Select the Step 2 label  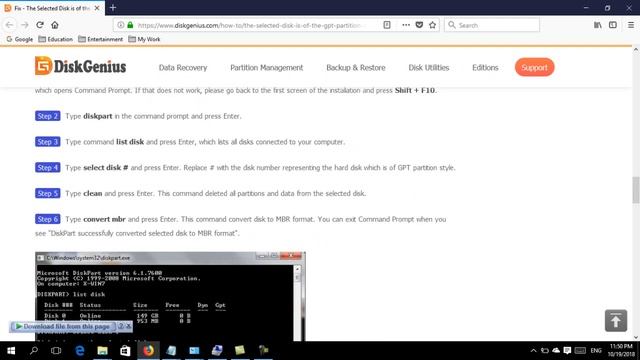[48, 116]
